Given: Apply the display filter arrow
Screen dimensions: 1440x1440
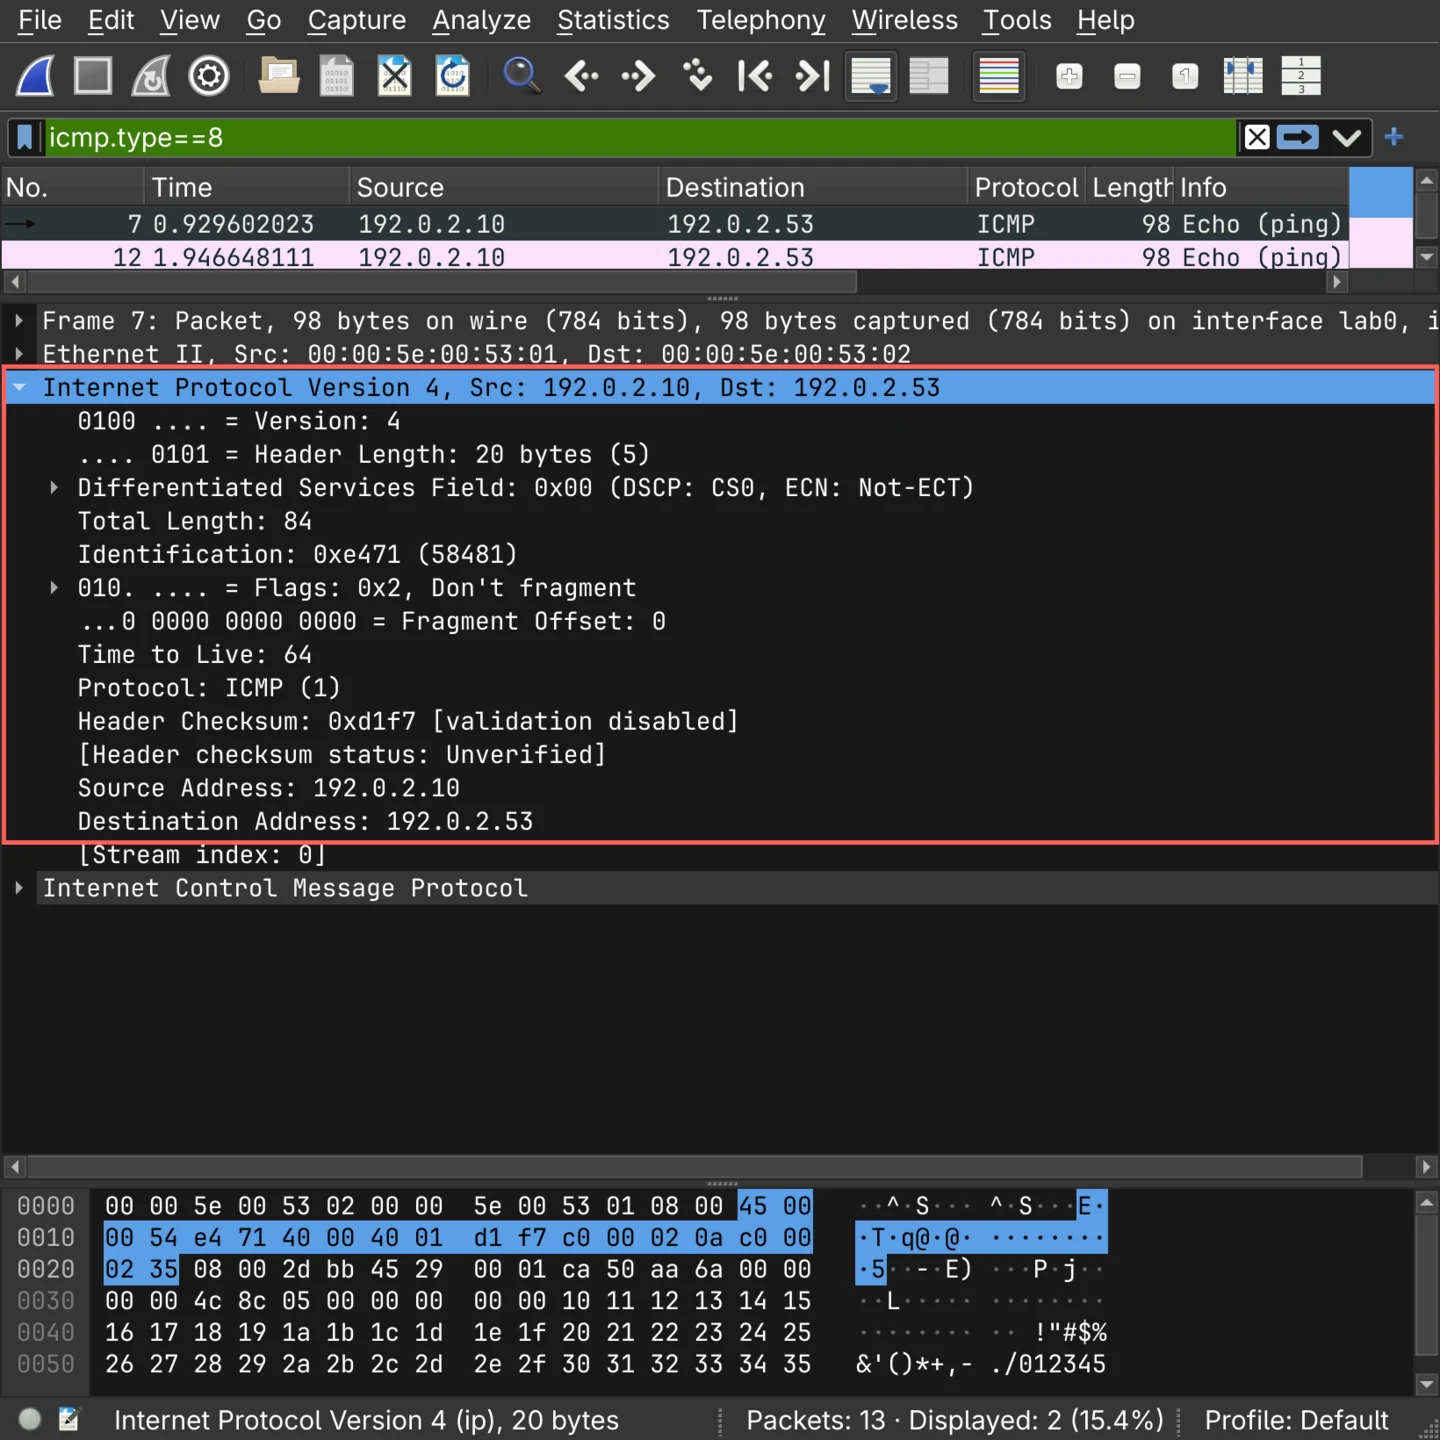Looking at the screenshot, I should [x=1298, y=138].
